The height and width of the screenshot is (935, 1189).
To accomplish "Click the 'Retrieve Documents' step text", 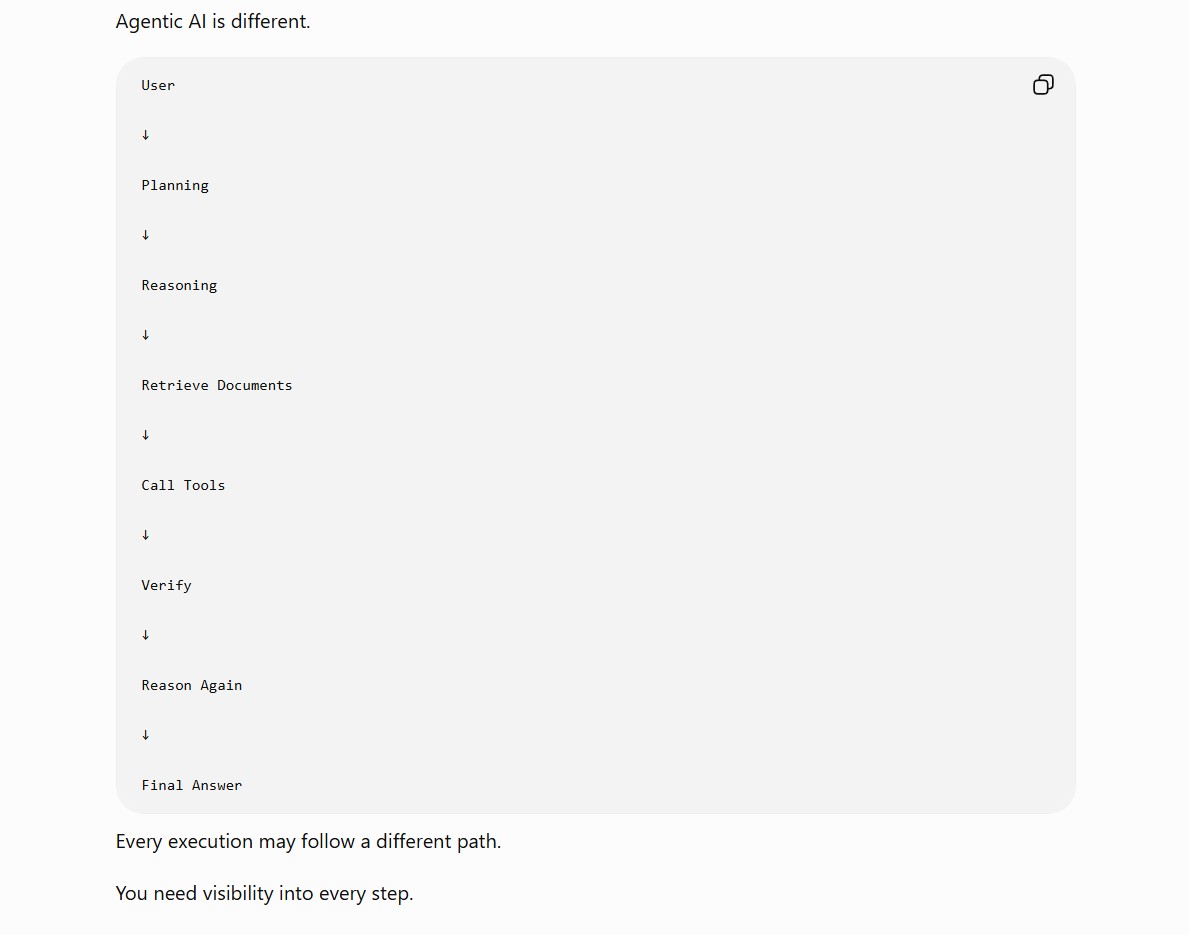I will (217, 385).
